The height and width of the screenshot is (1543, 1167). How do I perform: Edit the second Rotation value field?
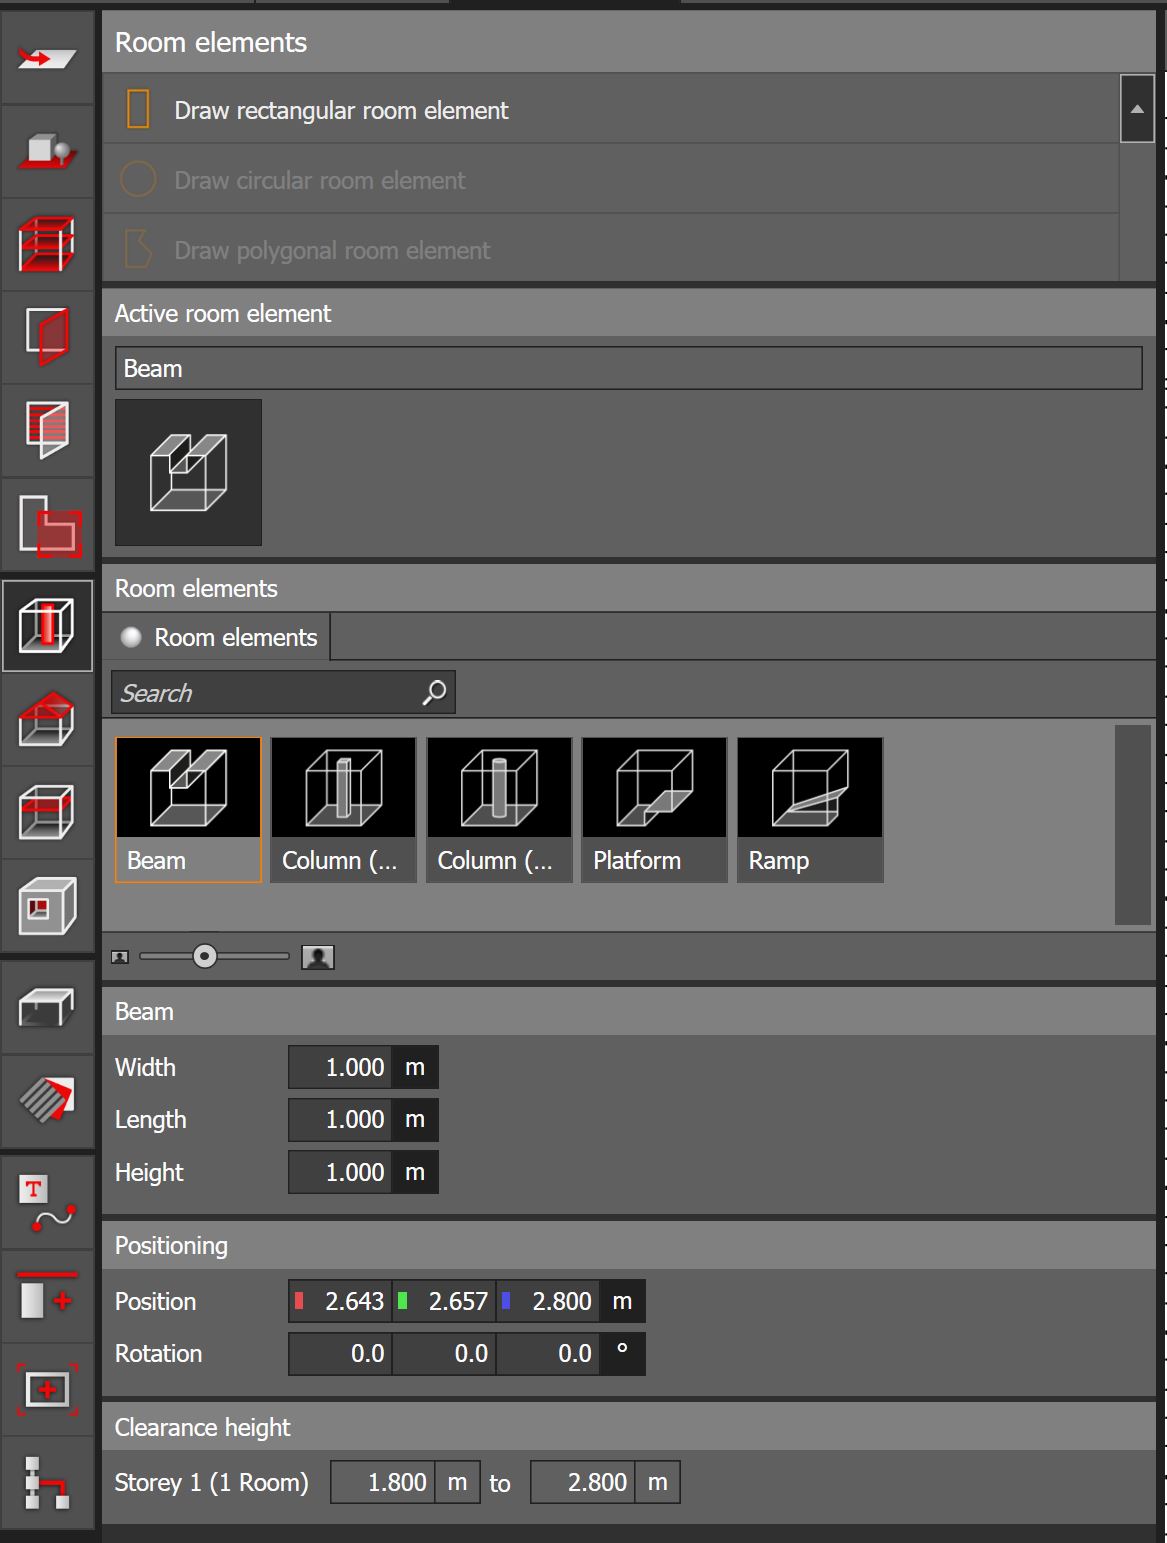coord(444,1353)
